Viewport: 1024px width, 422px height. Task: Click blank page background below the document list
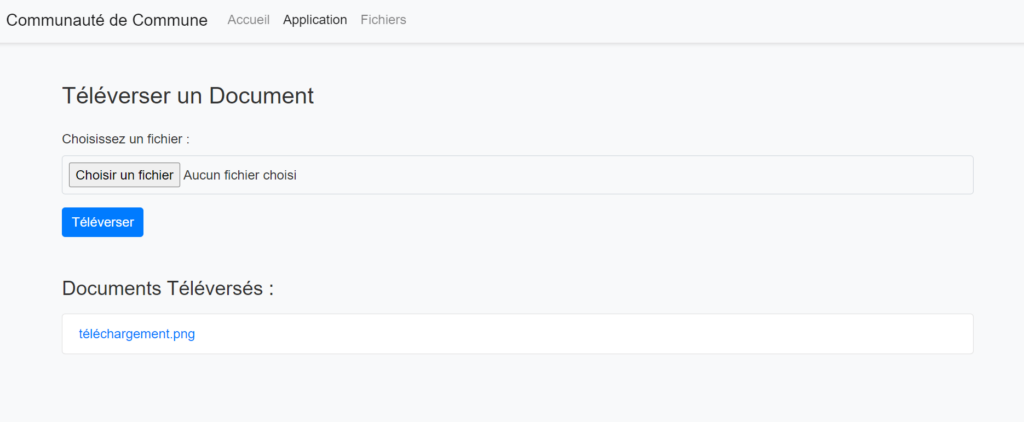click(x=500, y=390)
